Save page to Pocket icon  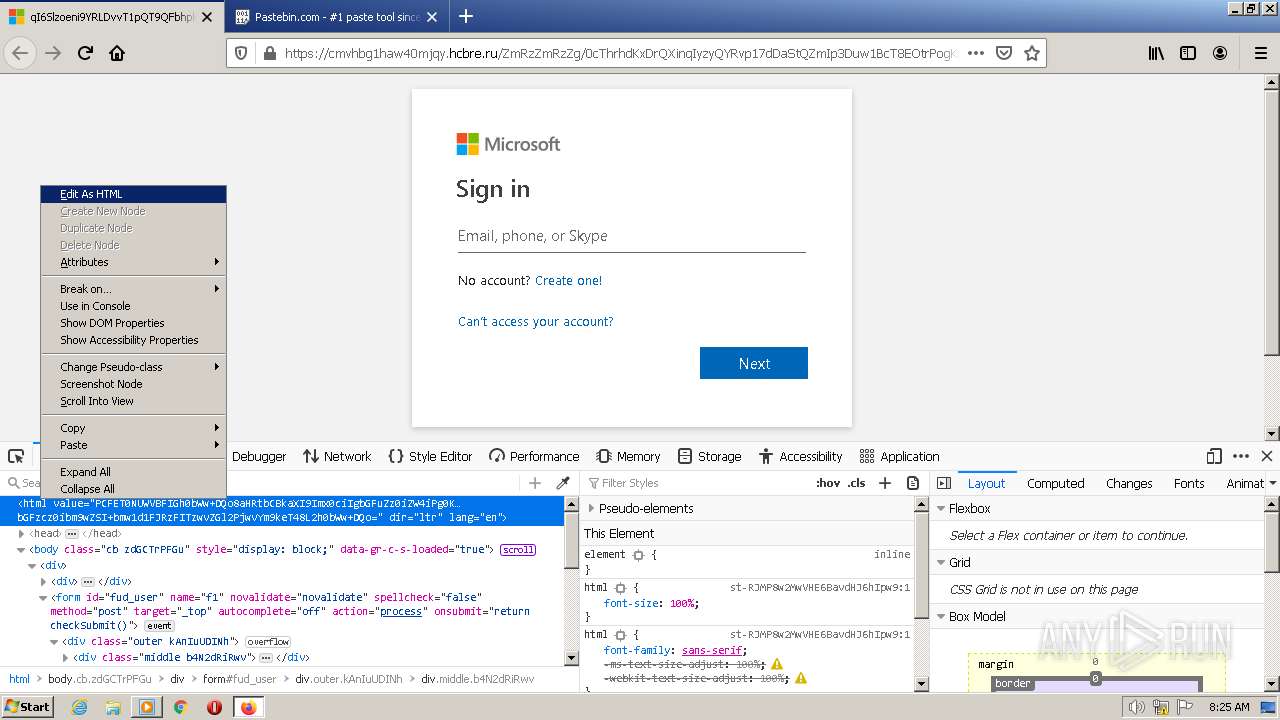click(x=1004, y=53)
